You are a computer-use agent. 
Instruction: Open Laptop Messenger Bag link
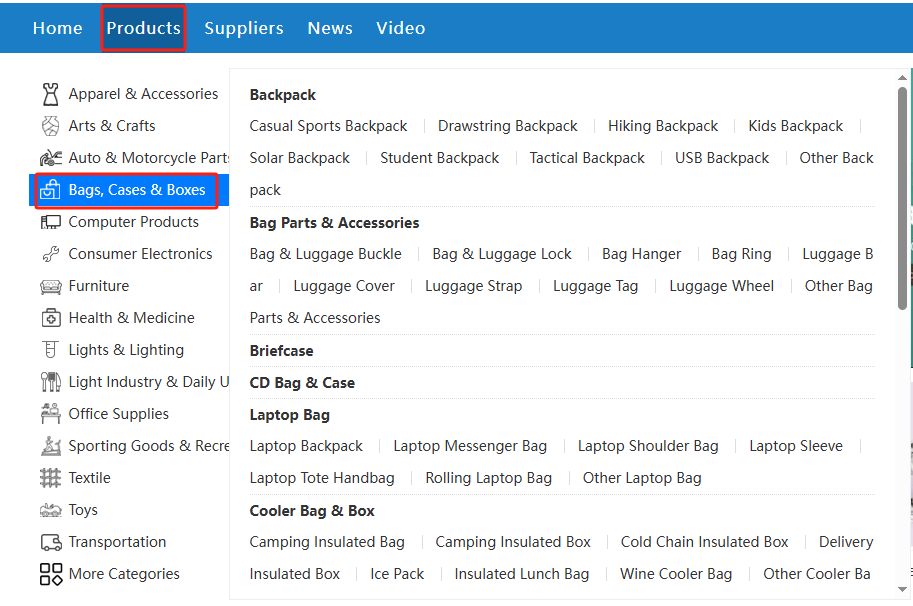(470, 446)
